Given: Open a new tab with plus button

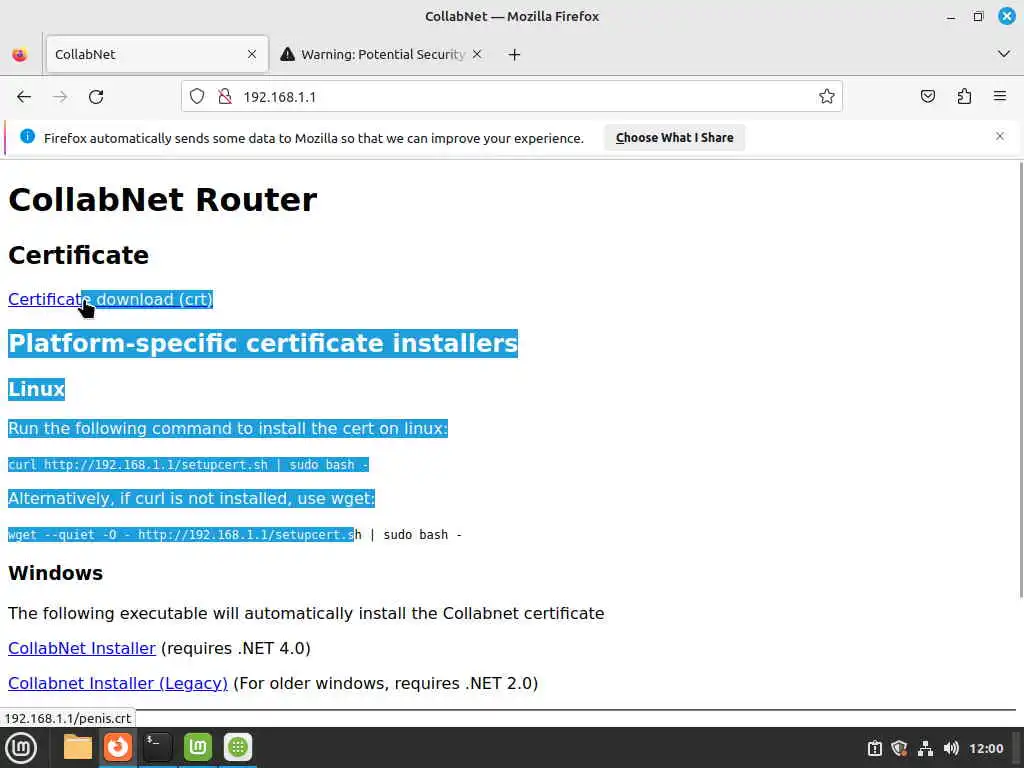Looking at the screenshot, I should [514, 54].
